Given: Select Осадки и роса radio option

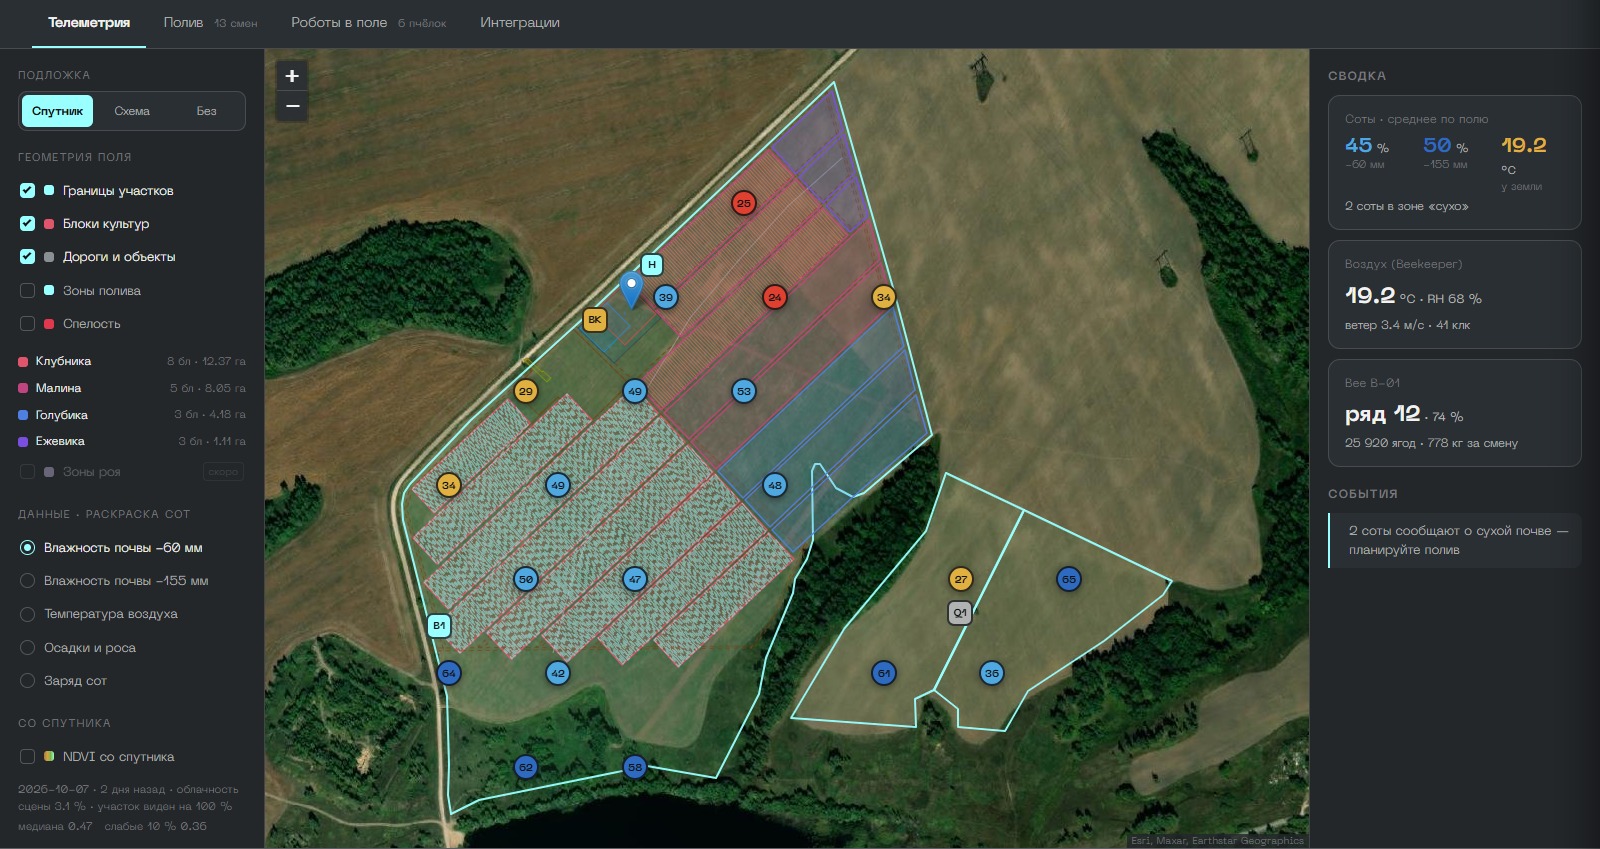Looking at the screenshot, I should click(x=27, y=647).
